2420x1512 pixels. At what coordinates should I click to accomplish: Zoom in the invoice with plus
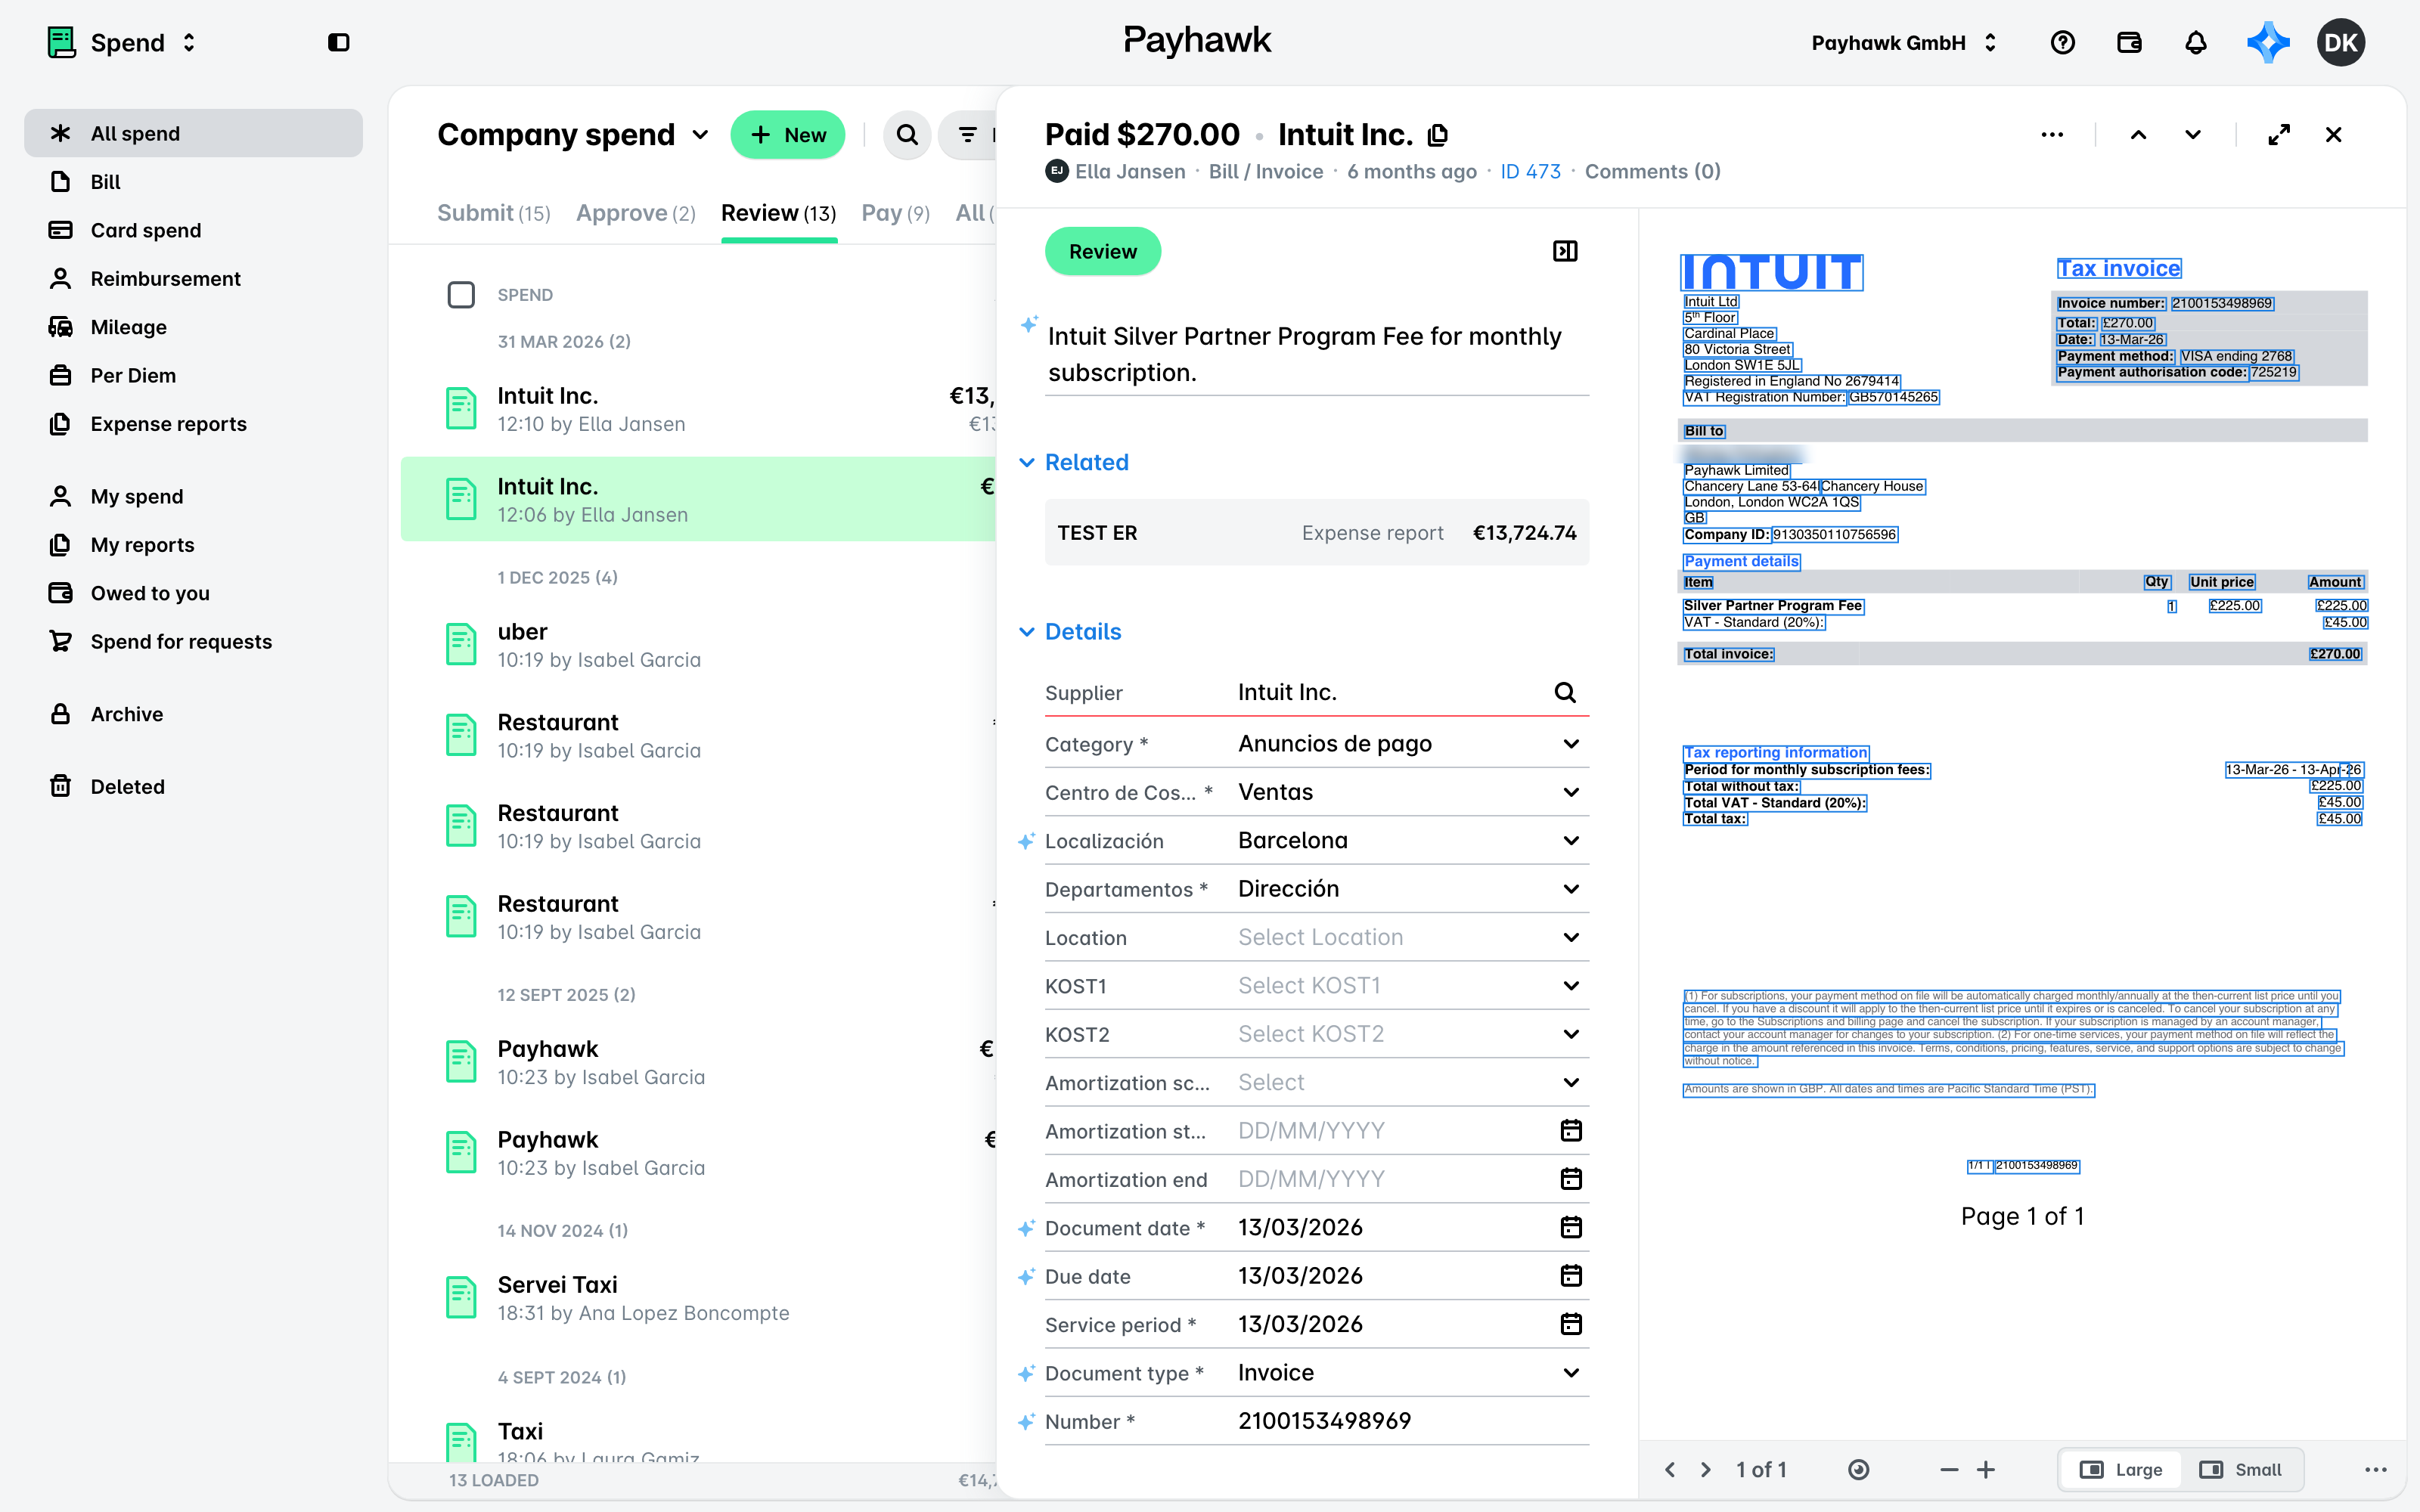(1986, 1470)
